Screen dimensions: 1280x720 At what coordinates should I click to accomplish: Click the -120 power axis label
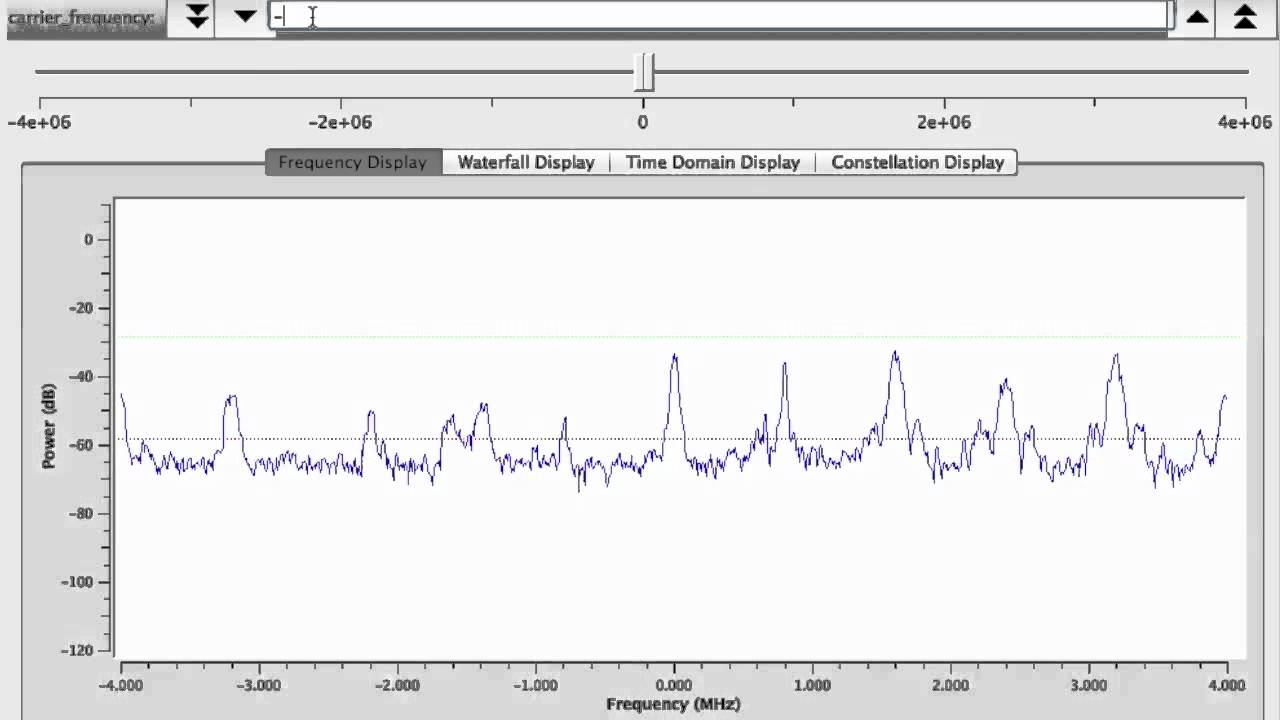pyautogui.click(x=77, y=651)
